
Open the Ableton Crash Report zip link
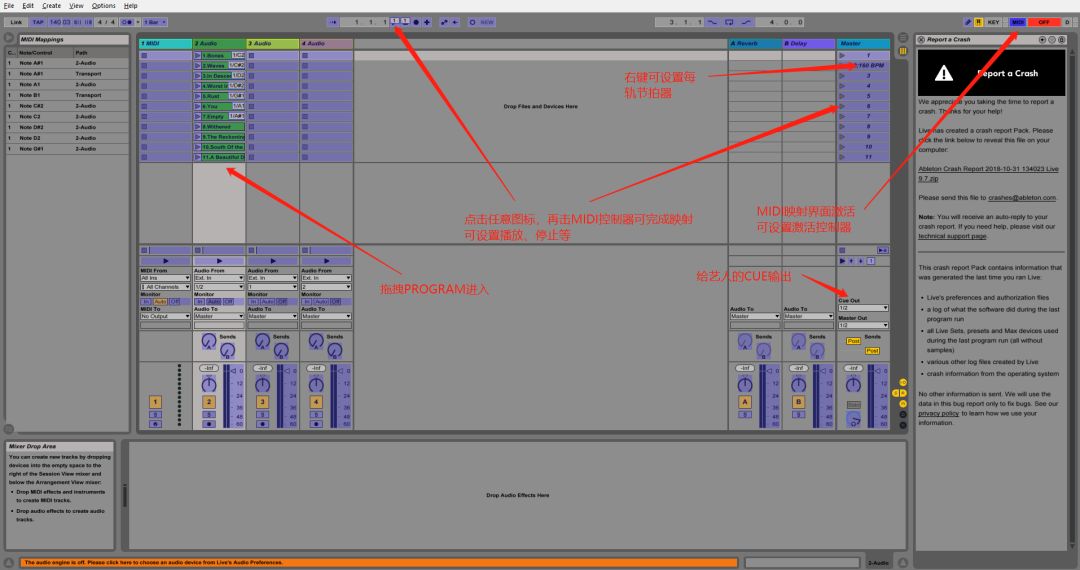[x=988, y=173]
